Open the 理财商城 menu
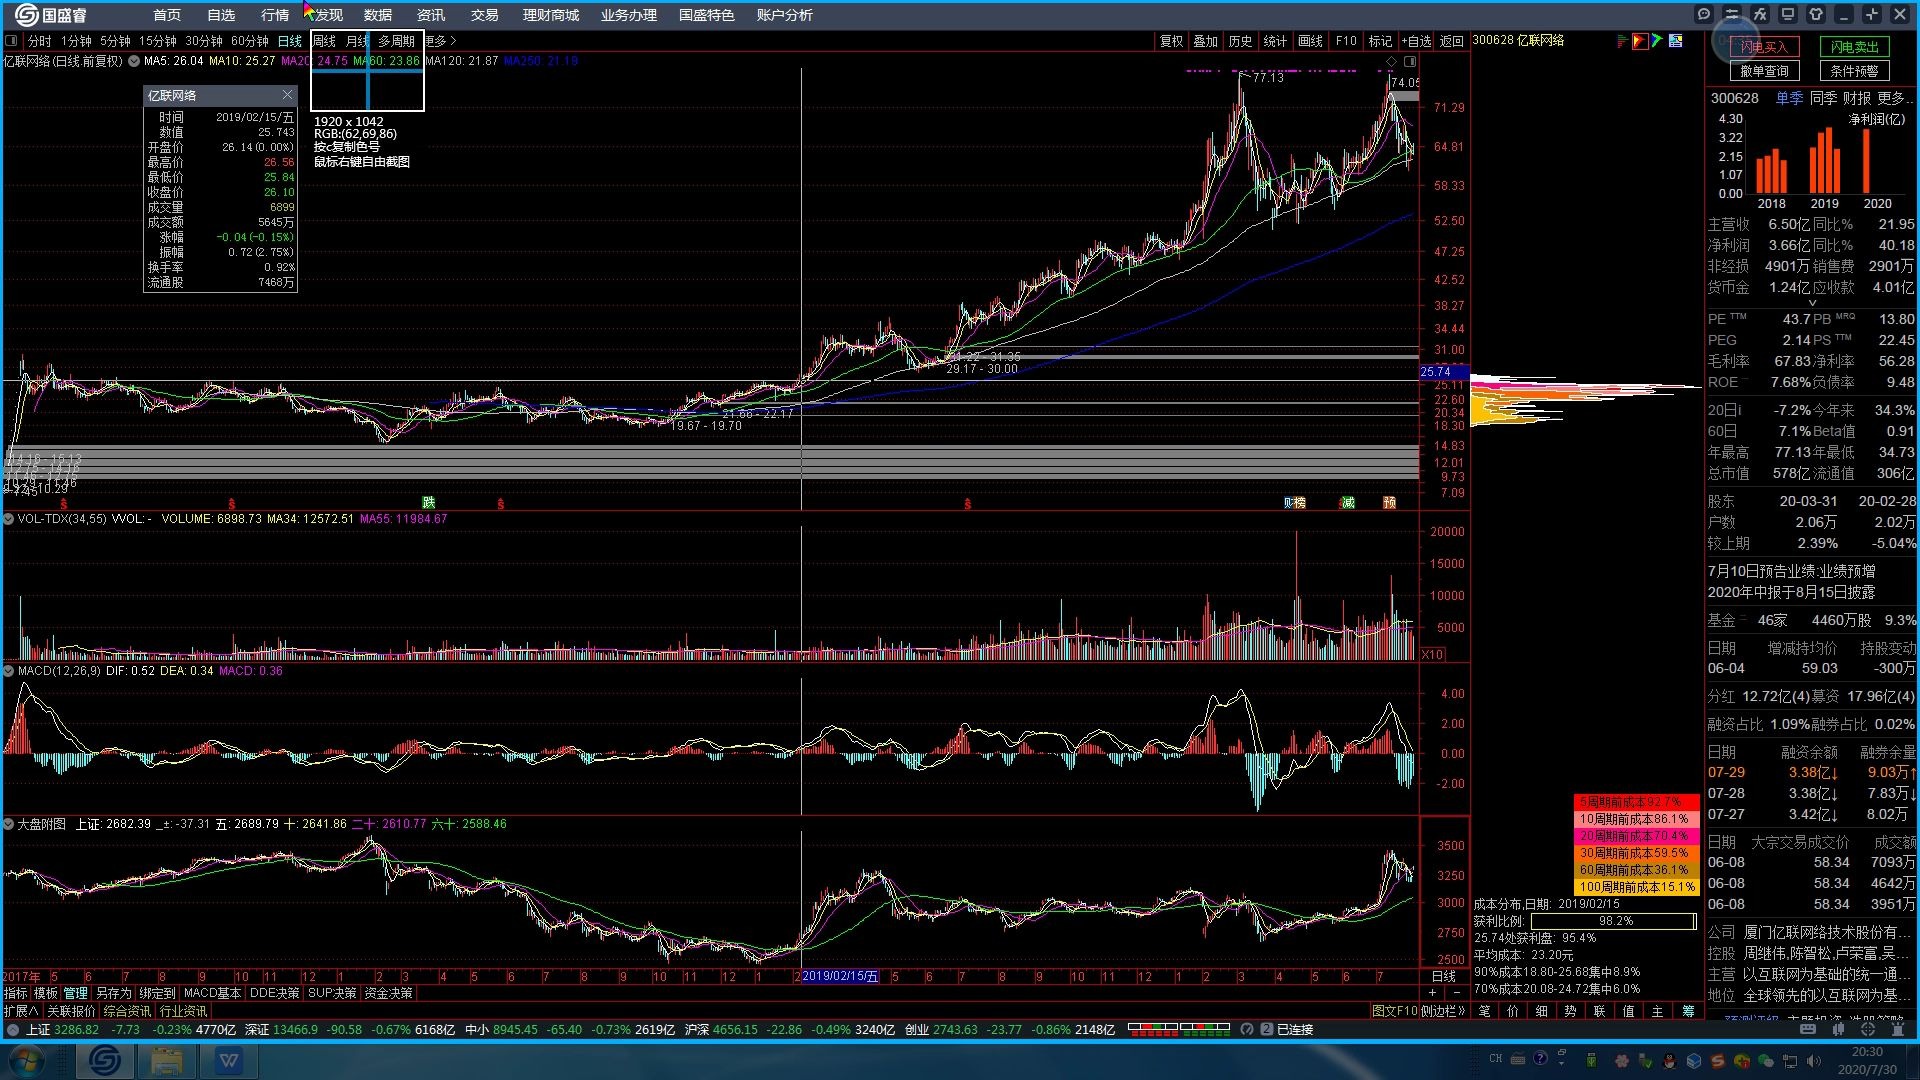This screenshot has width=1920, height=1080. (551, 15)
